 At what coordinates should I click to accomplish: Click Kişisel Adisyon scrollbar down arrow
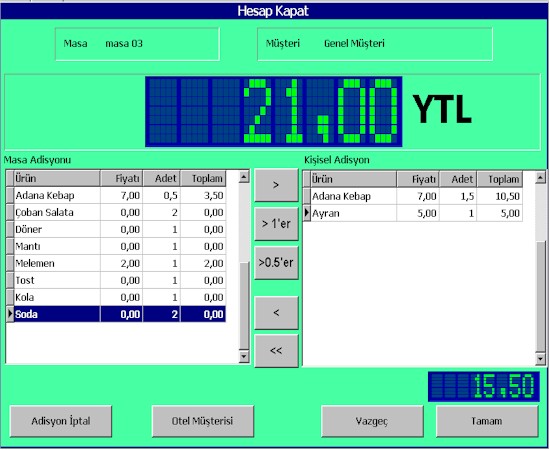pos(541,359)
